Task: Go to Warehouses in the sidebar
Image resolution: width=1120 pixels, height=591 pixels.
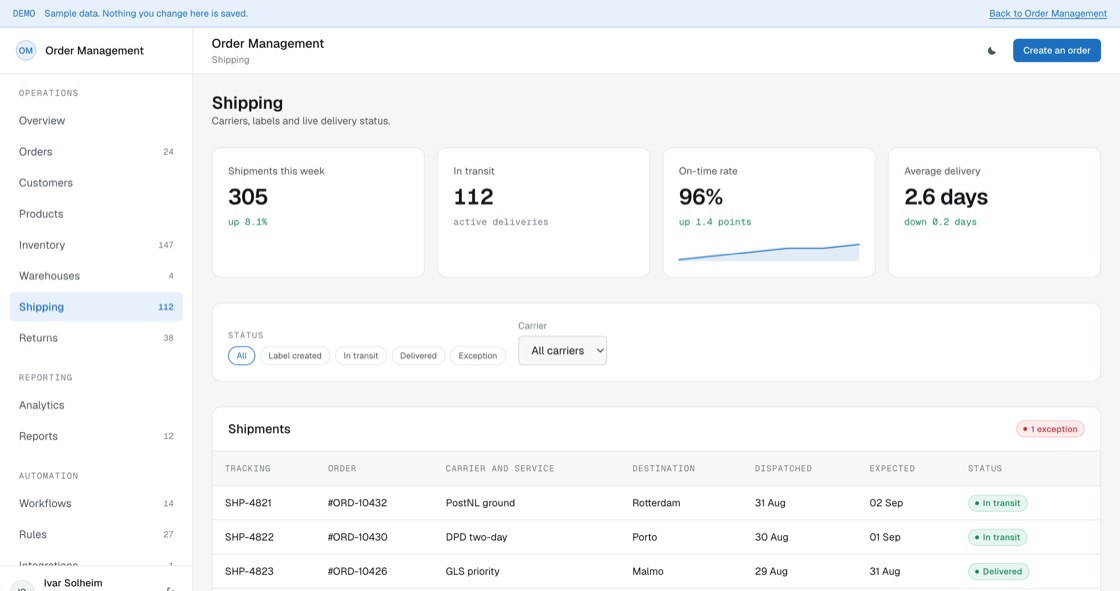Action: point(96,276)
